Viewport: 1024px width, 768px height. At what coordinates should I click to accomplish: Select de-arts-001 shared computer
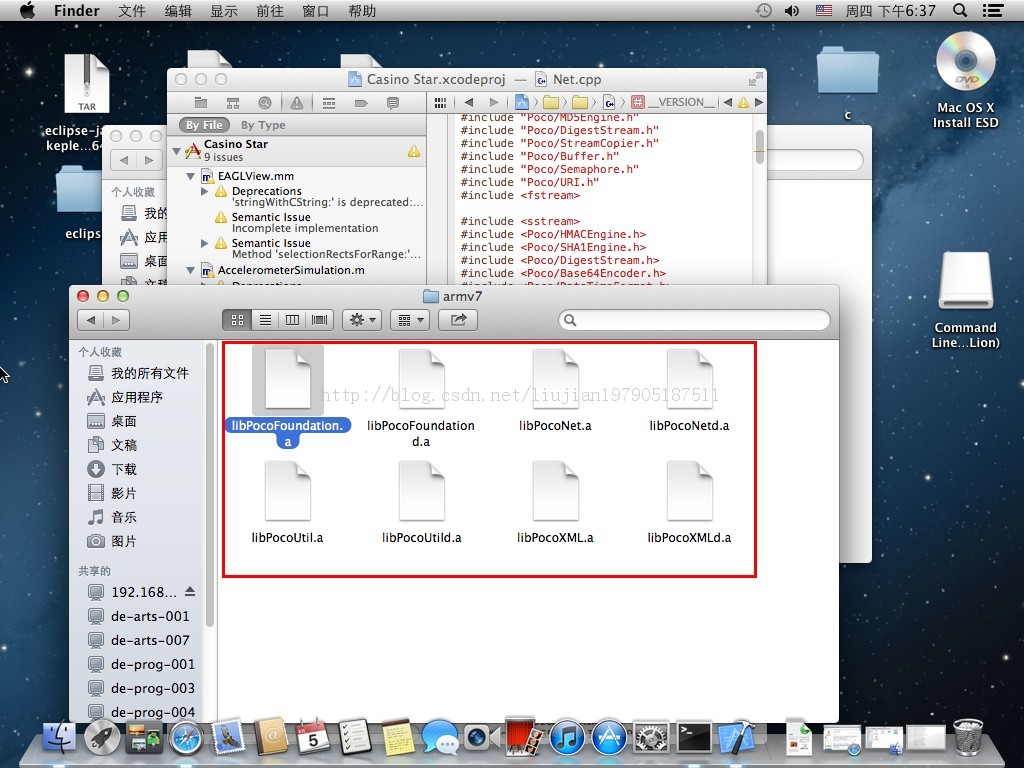tap(138, 616)
